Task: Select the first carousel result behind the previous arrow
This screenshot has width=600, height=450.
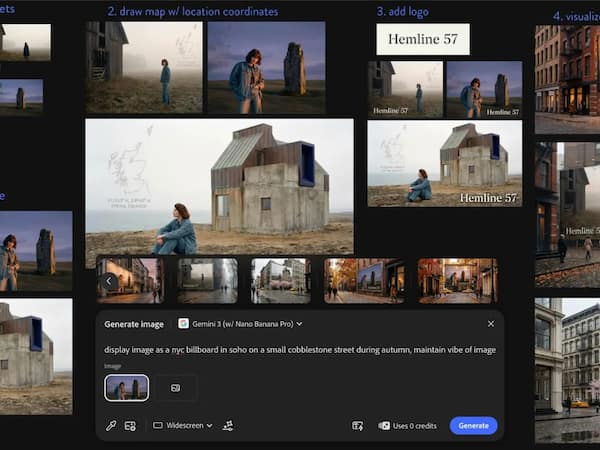Action: tap(130, 281)
